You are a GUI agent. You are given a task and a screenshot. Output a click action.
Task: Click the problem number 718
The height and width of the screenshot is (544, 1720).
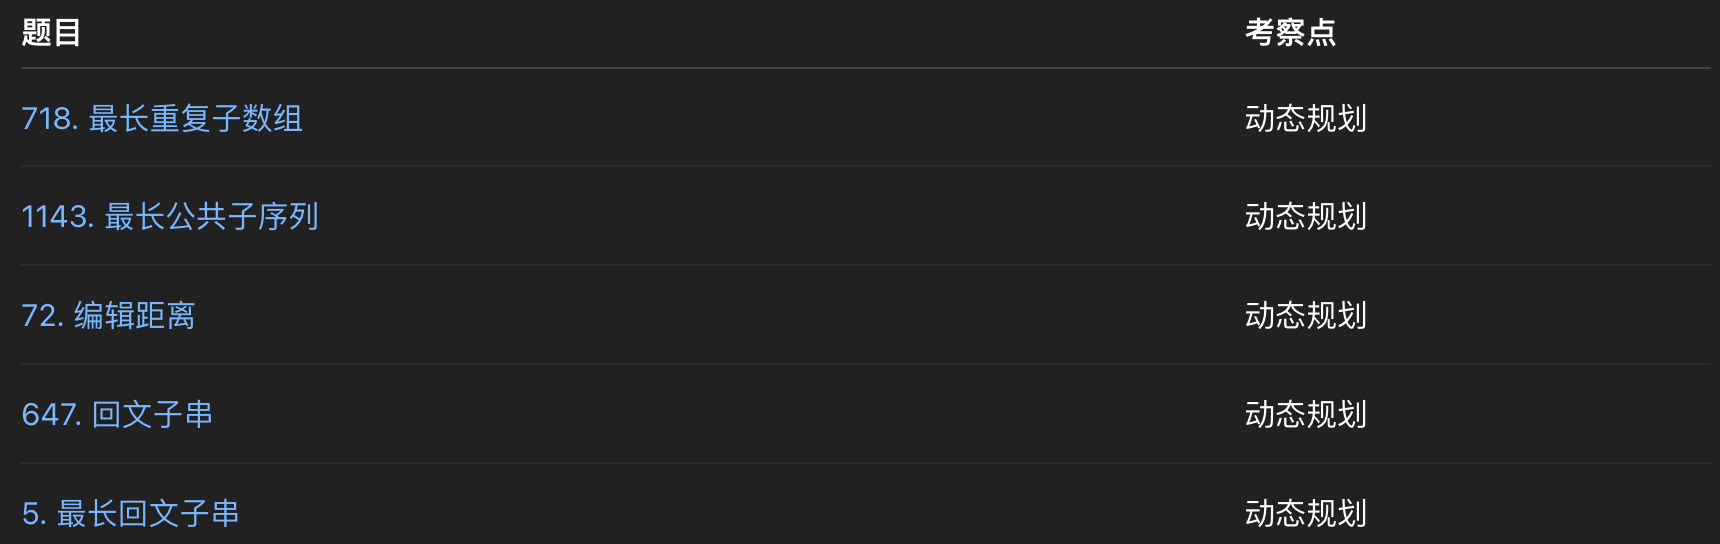(x=48, y=119)
